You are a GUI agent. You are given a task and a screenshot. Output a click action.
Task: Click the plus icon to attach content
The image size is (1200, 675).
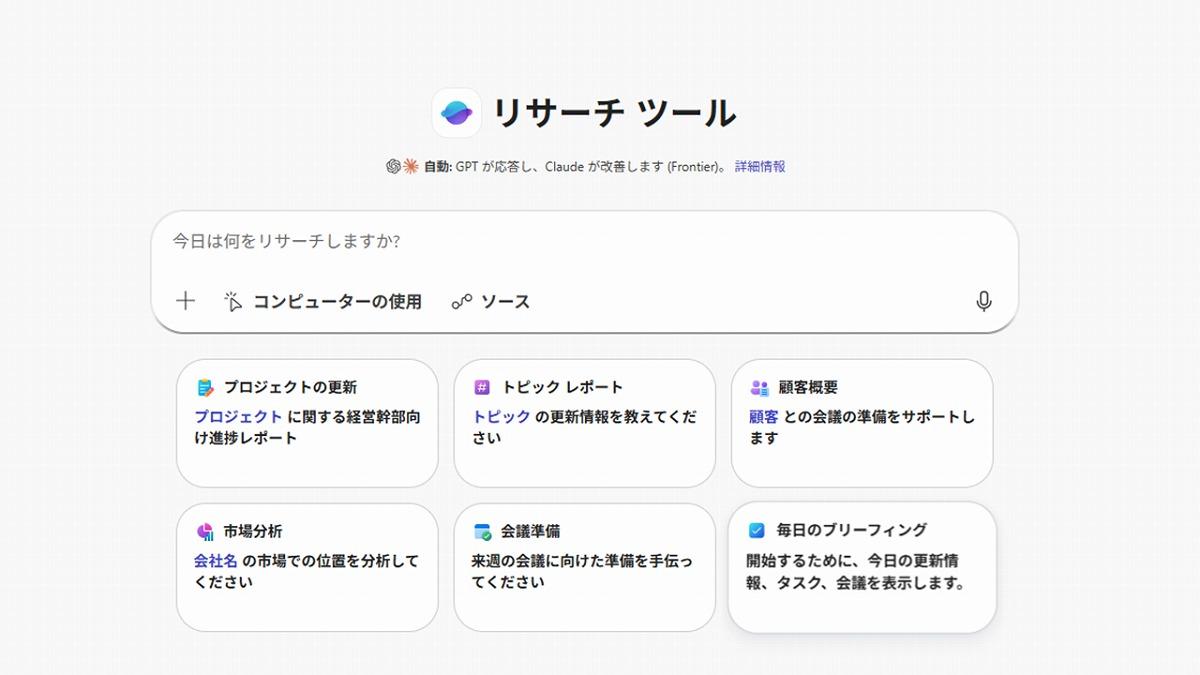pyautogui.click(x=184, y=300)
